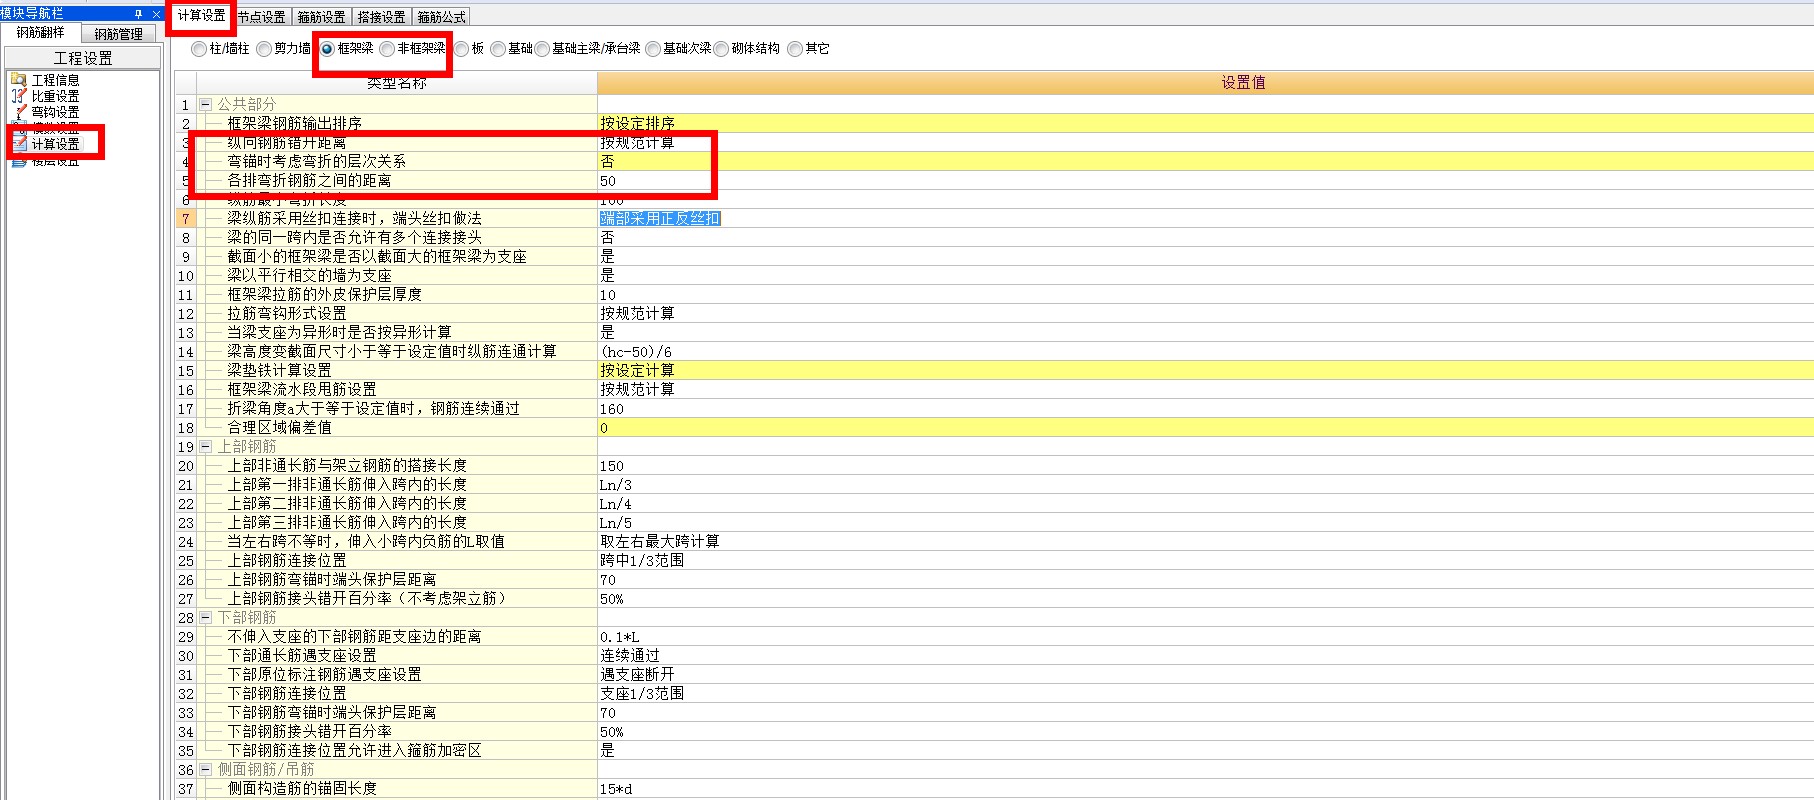Collapse the 公共部分 group
This screenshot has width=1814, height=800.
[x=205, y=104]
